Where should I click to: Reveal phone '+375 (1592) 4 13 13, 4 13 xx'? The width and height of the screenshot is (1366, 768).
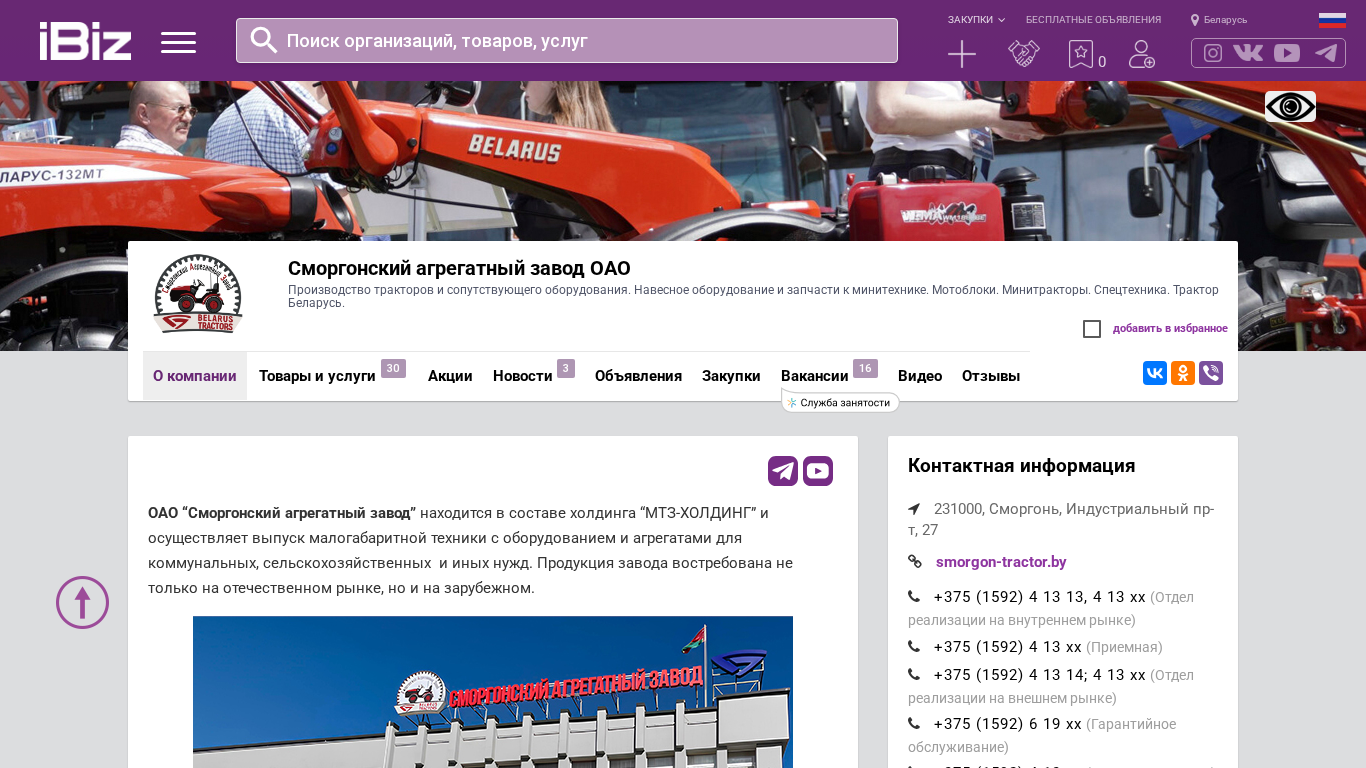click(1040, 597)
